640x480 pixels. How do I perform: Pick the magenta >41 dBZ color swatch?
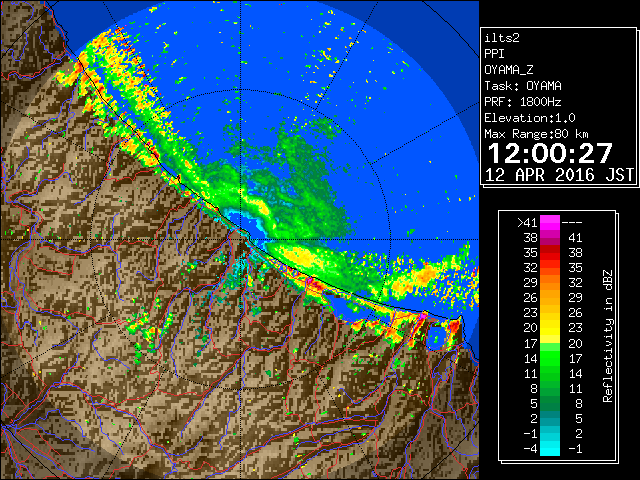click(550, 222)
